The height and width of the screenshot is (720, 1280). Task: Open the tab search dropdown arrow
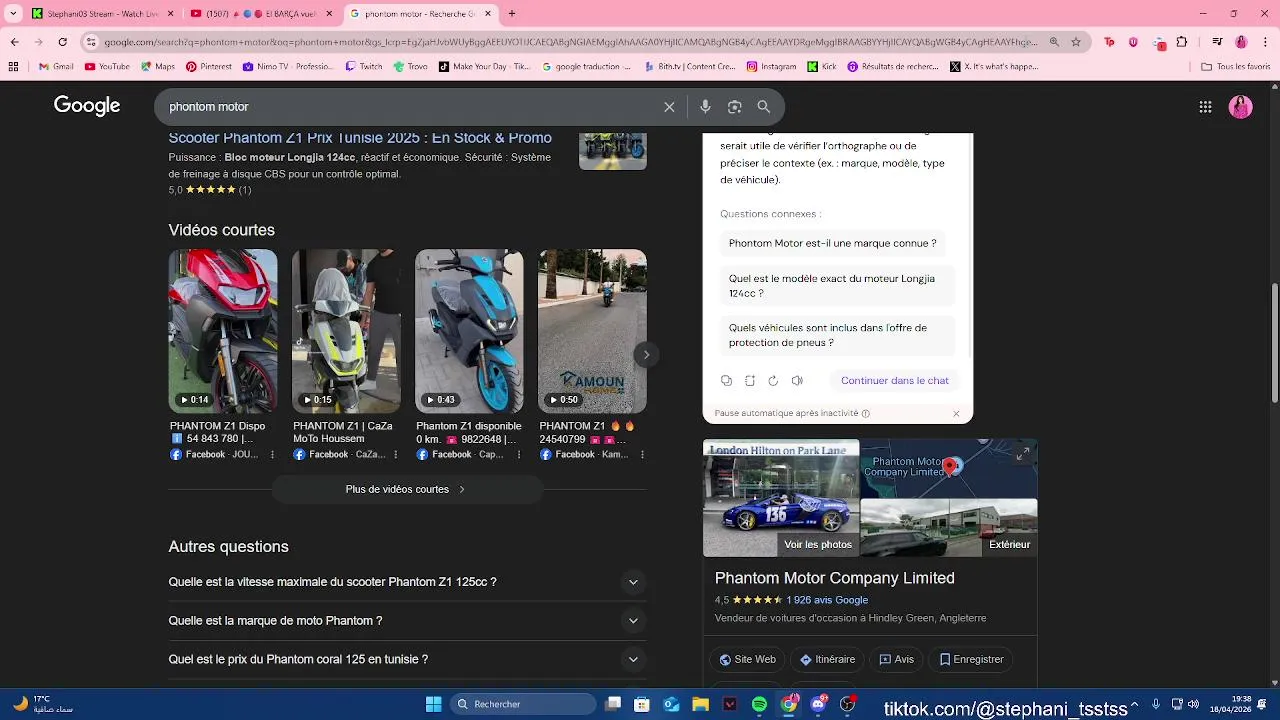15,13
